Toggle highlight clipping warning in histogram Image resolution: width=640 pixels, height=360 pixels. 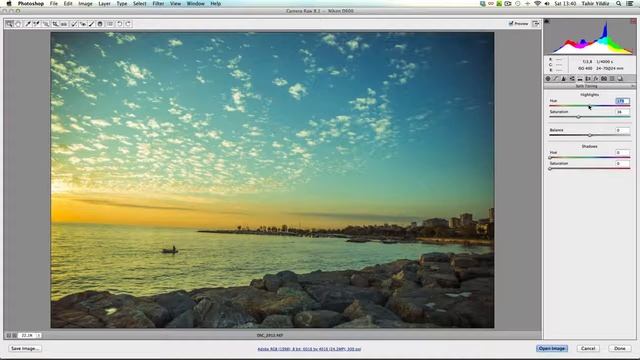pos(633,21)
